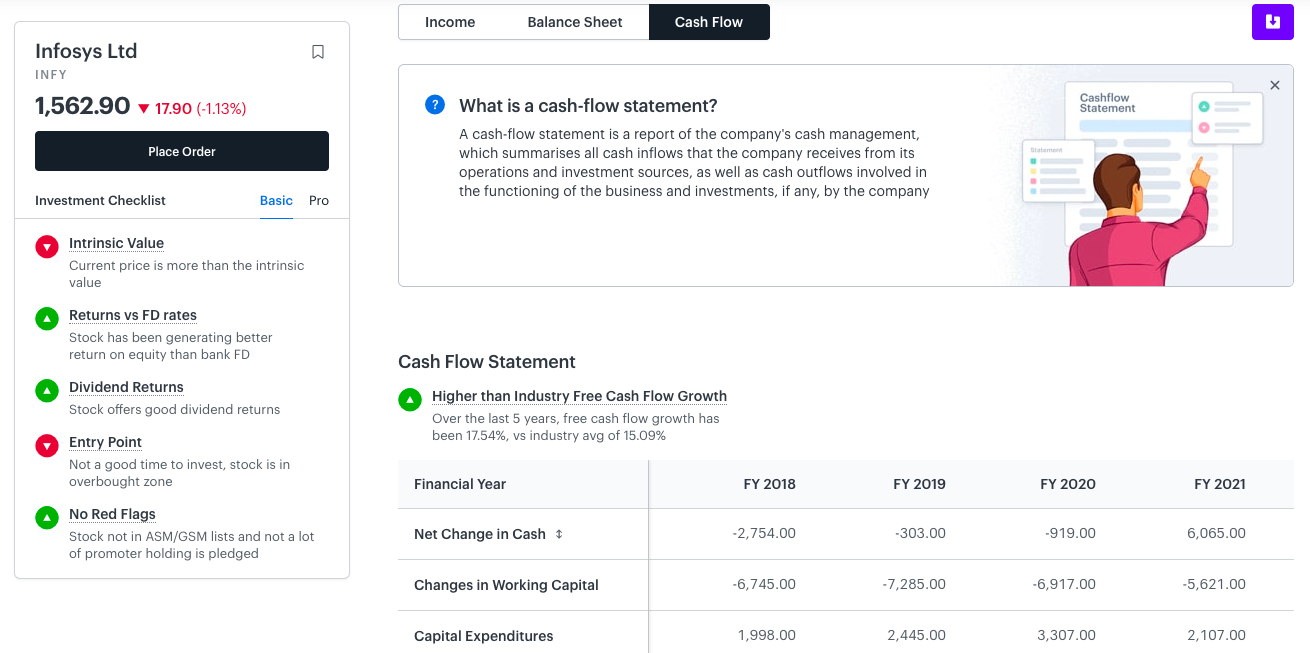Click the FY 2018 column header
Screen dimensions: 1310x653
(769, 484)
